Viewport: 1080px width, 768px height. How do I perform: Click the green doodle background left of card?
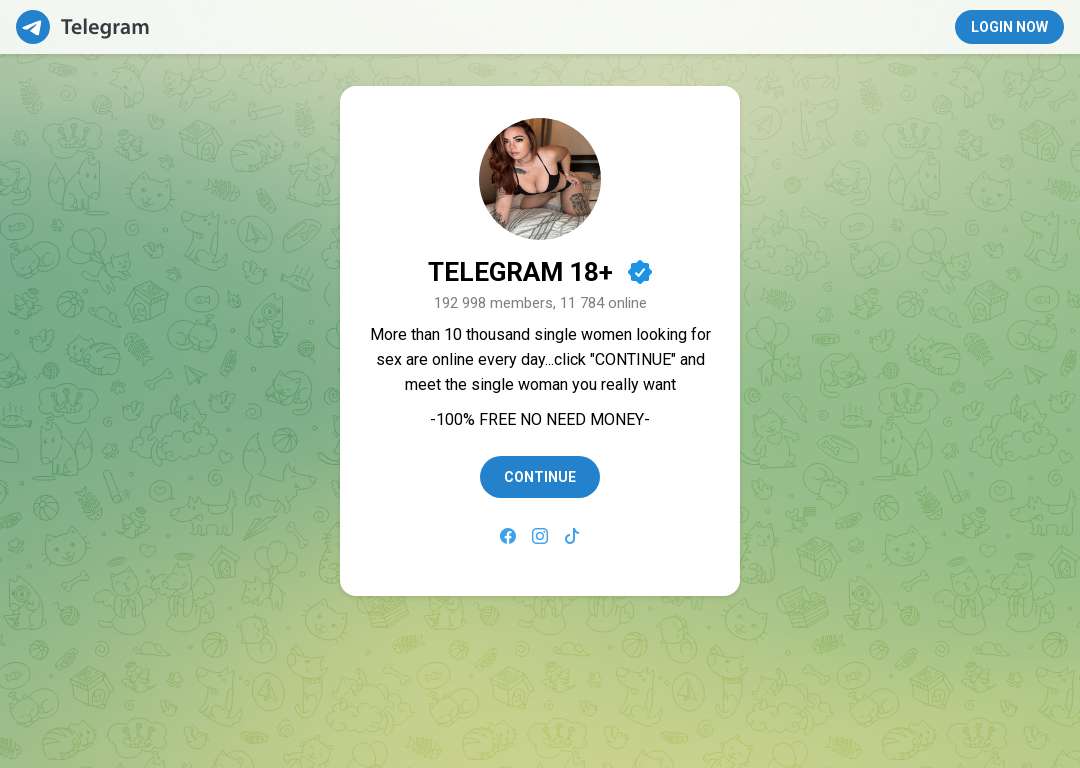pyautogui.click(x=169, y=344)
